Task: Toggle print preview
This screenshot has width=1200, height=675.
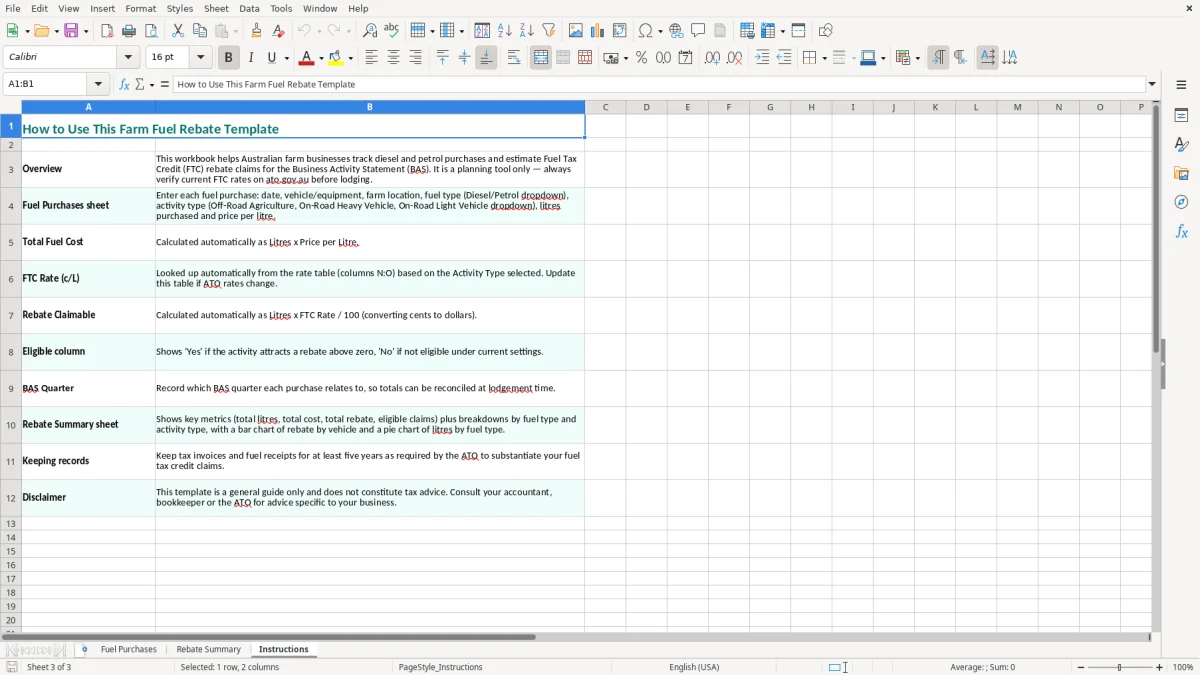Action: [x=151, y=31]
